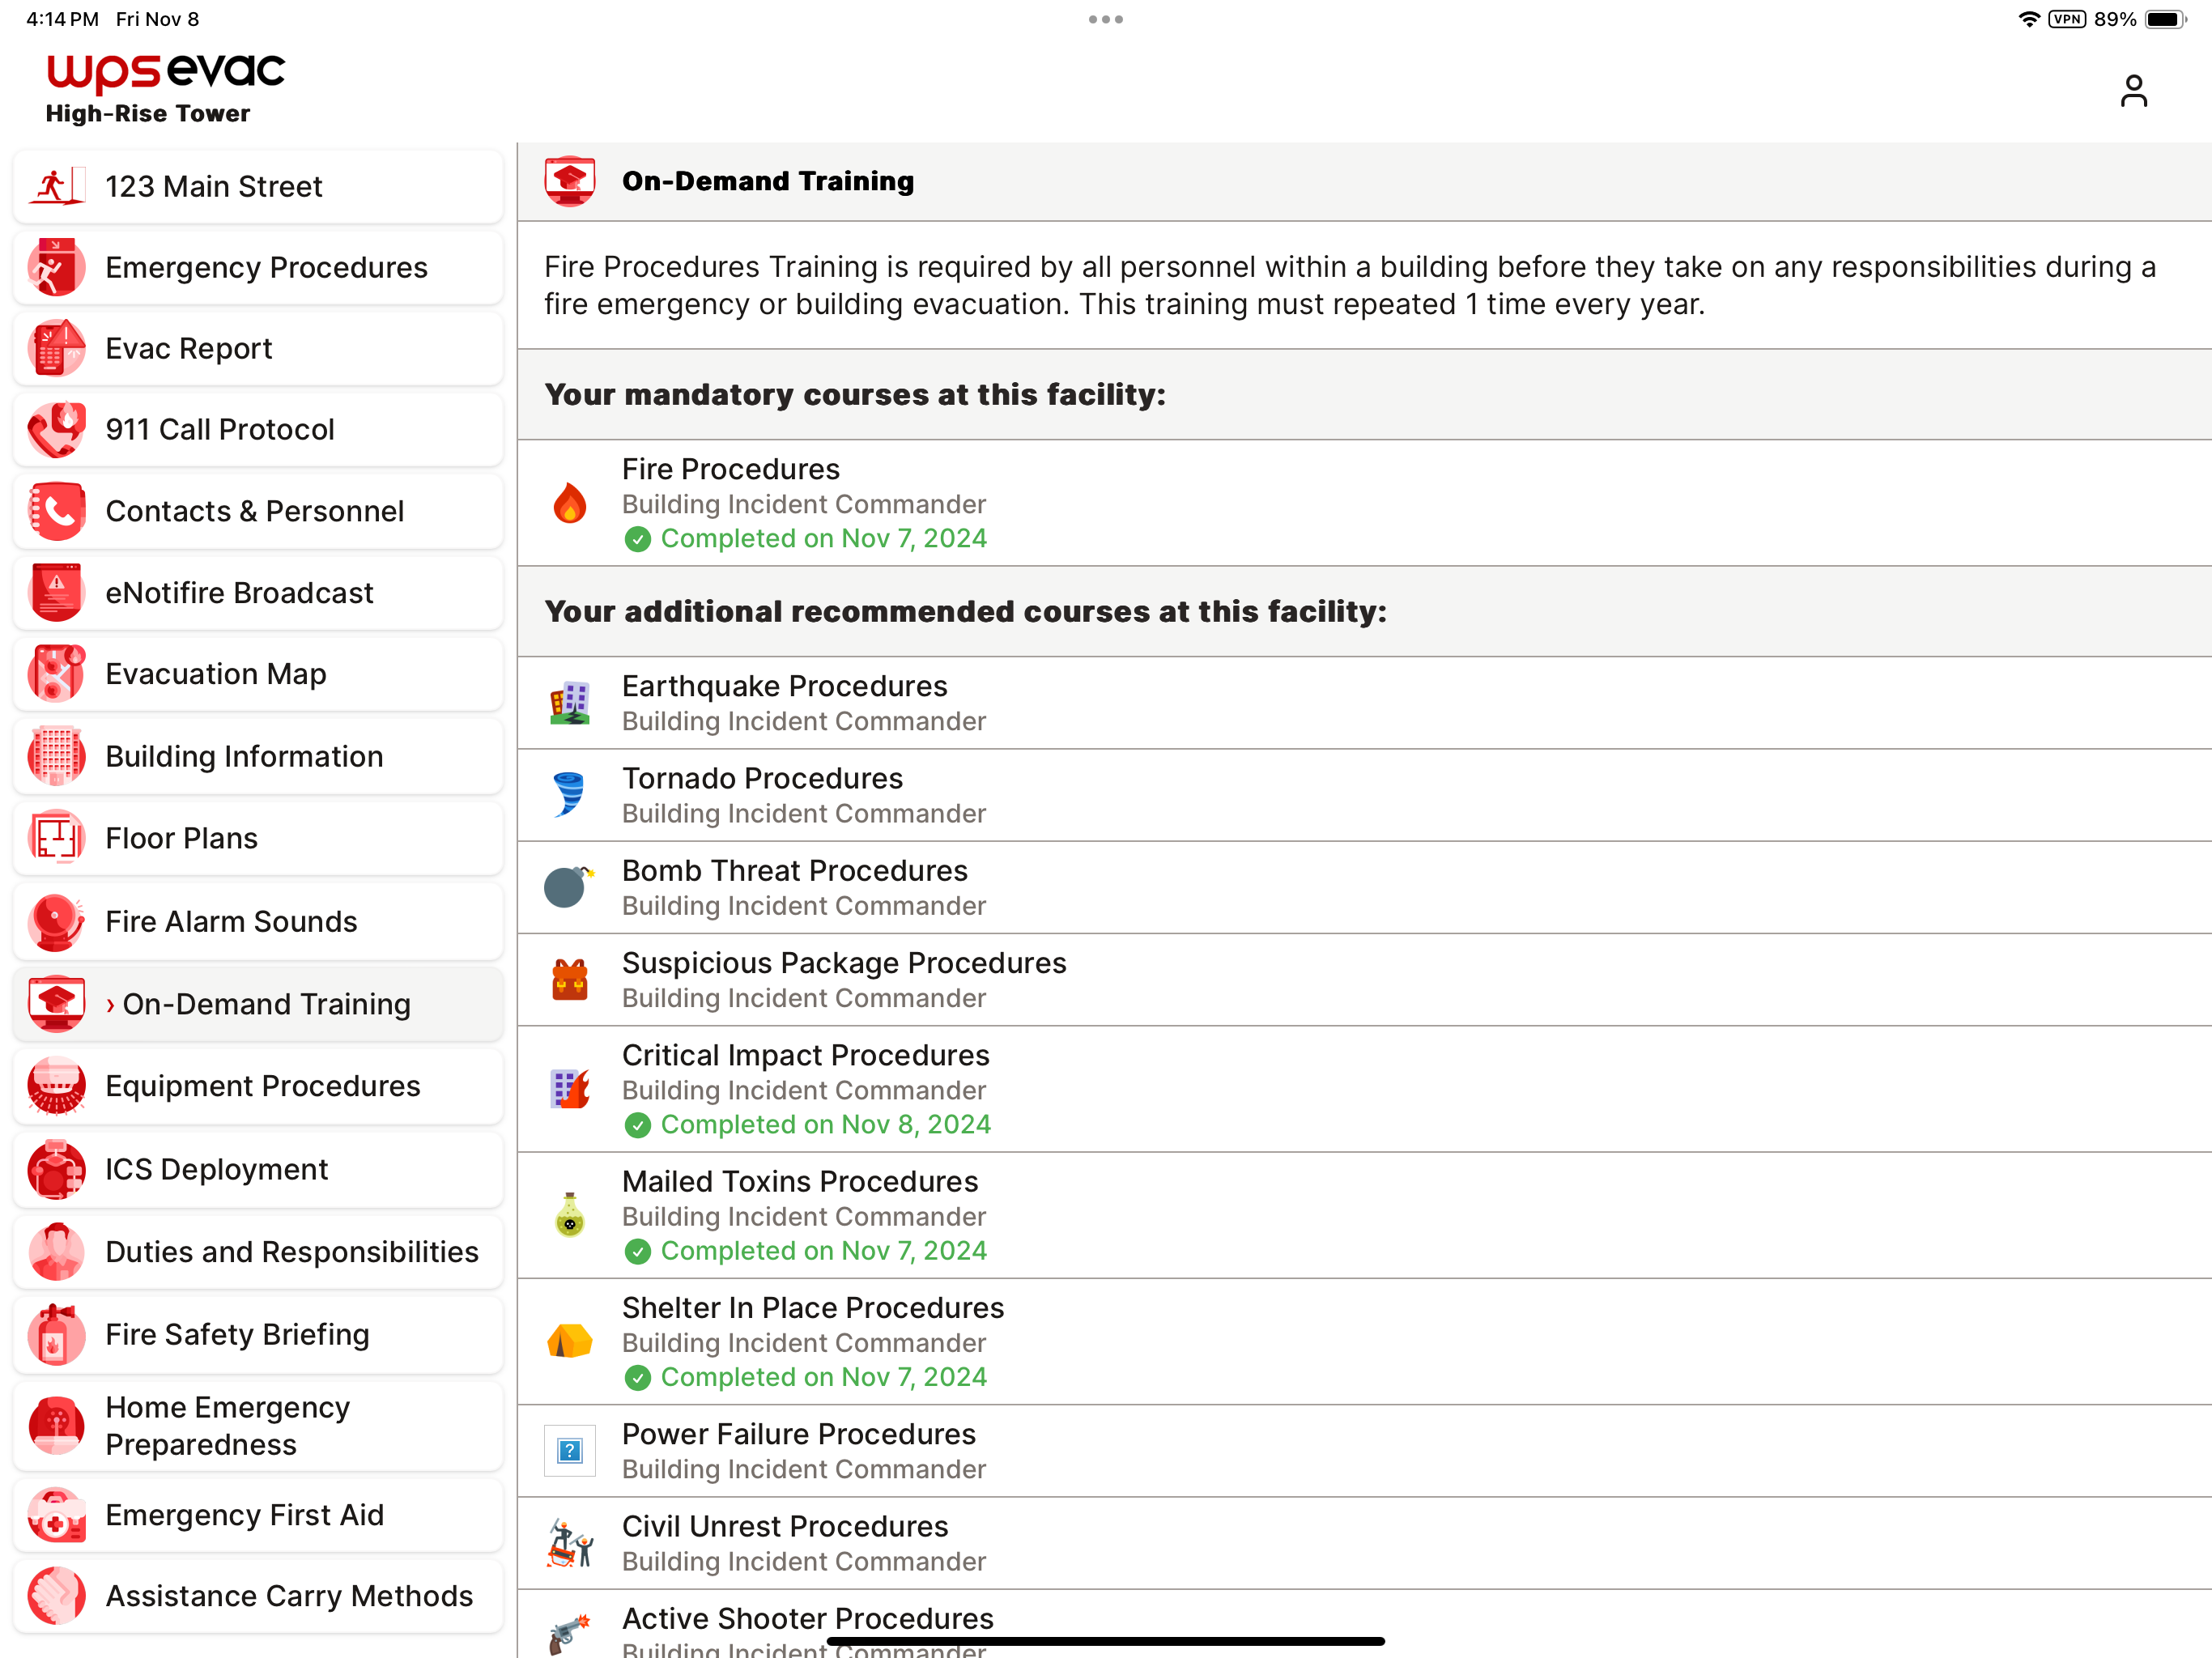This screenshot has height=1658, width=2212.
Task: Tap the 123 Main Street running-man icon
Action: [x=57, y=186]
